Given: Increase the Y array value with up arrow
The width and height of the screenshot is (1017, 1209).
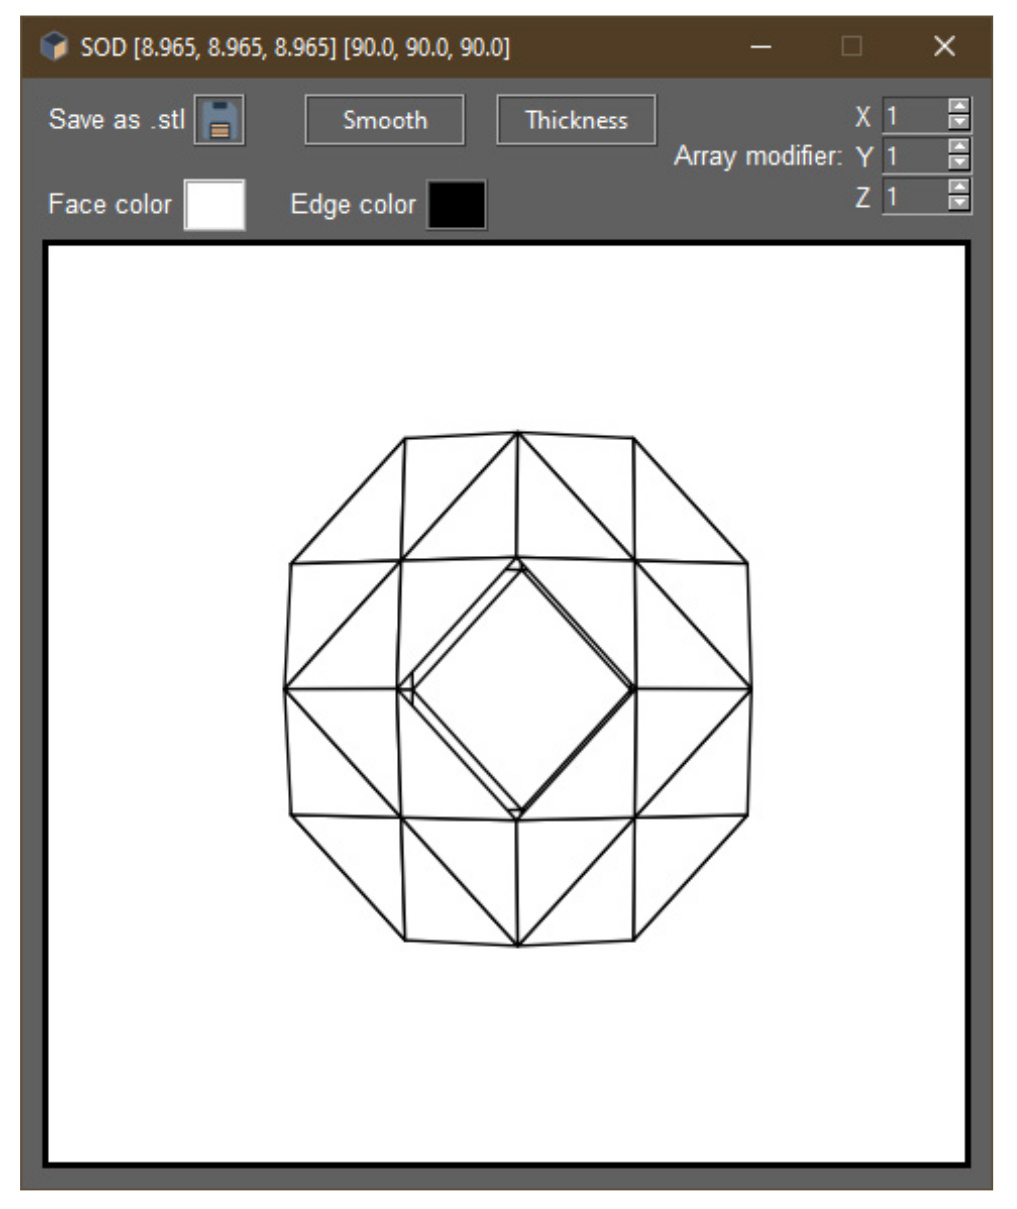Looking at the screenshot, I should (x=958, y=148).
